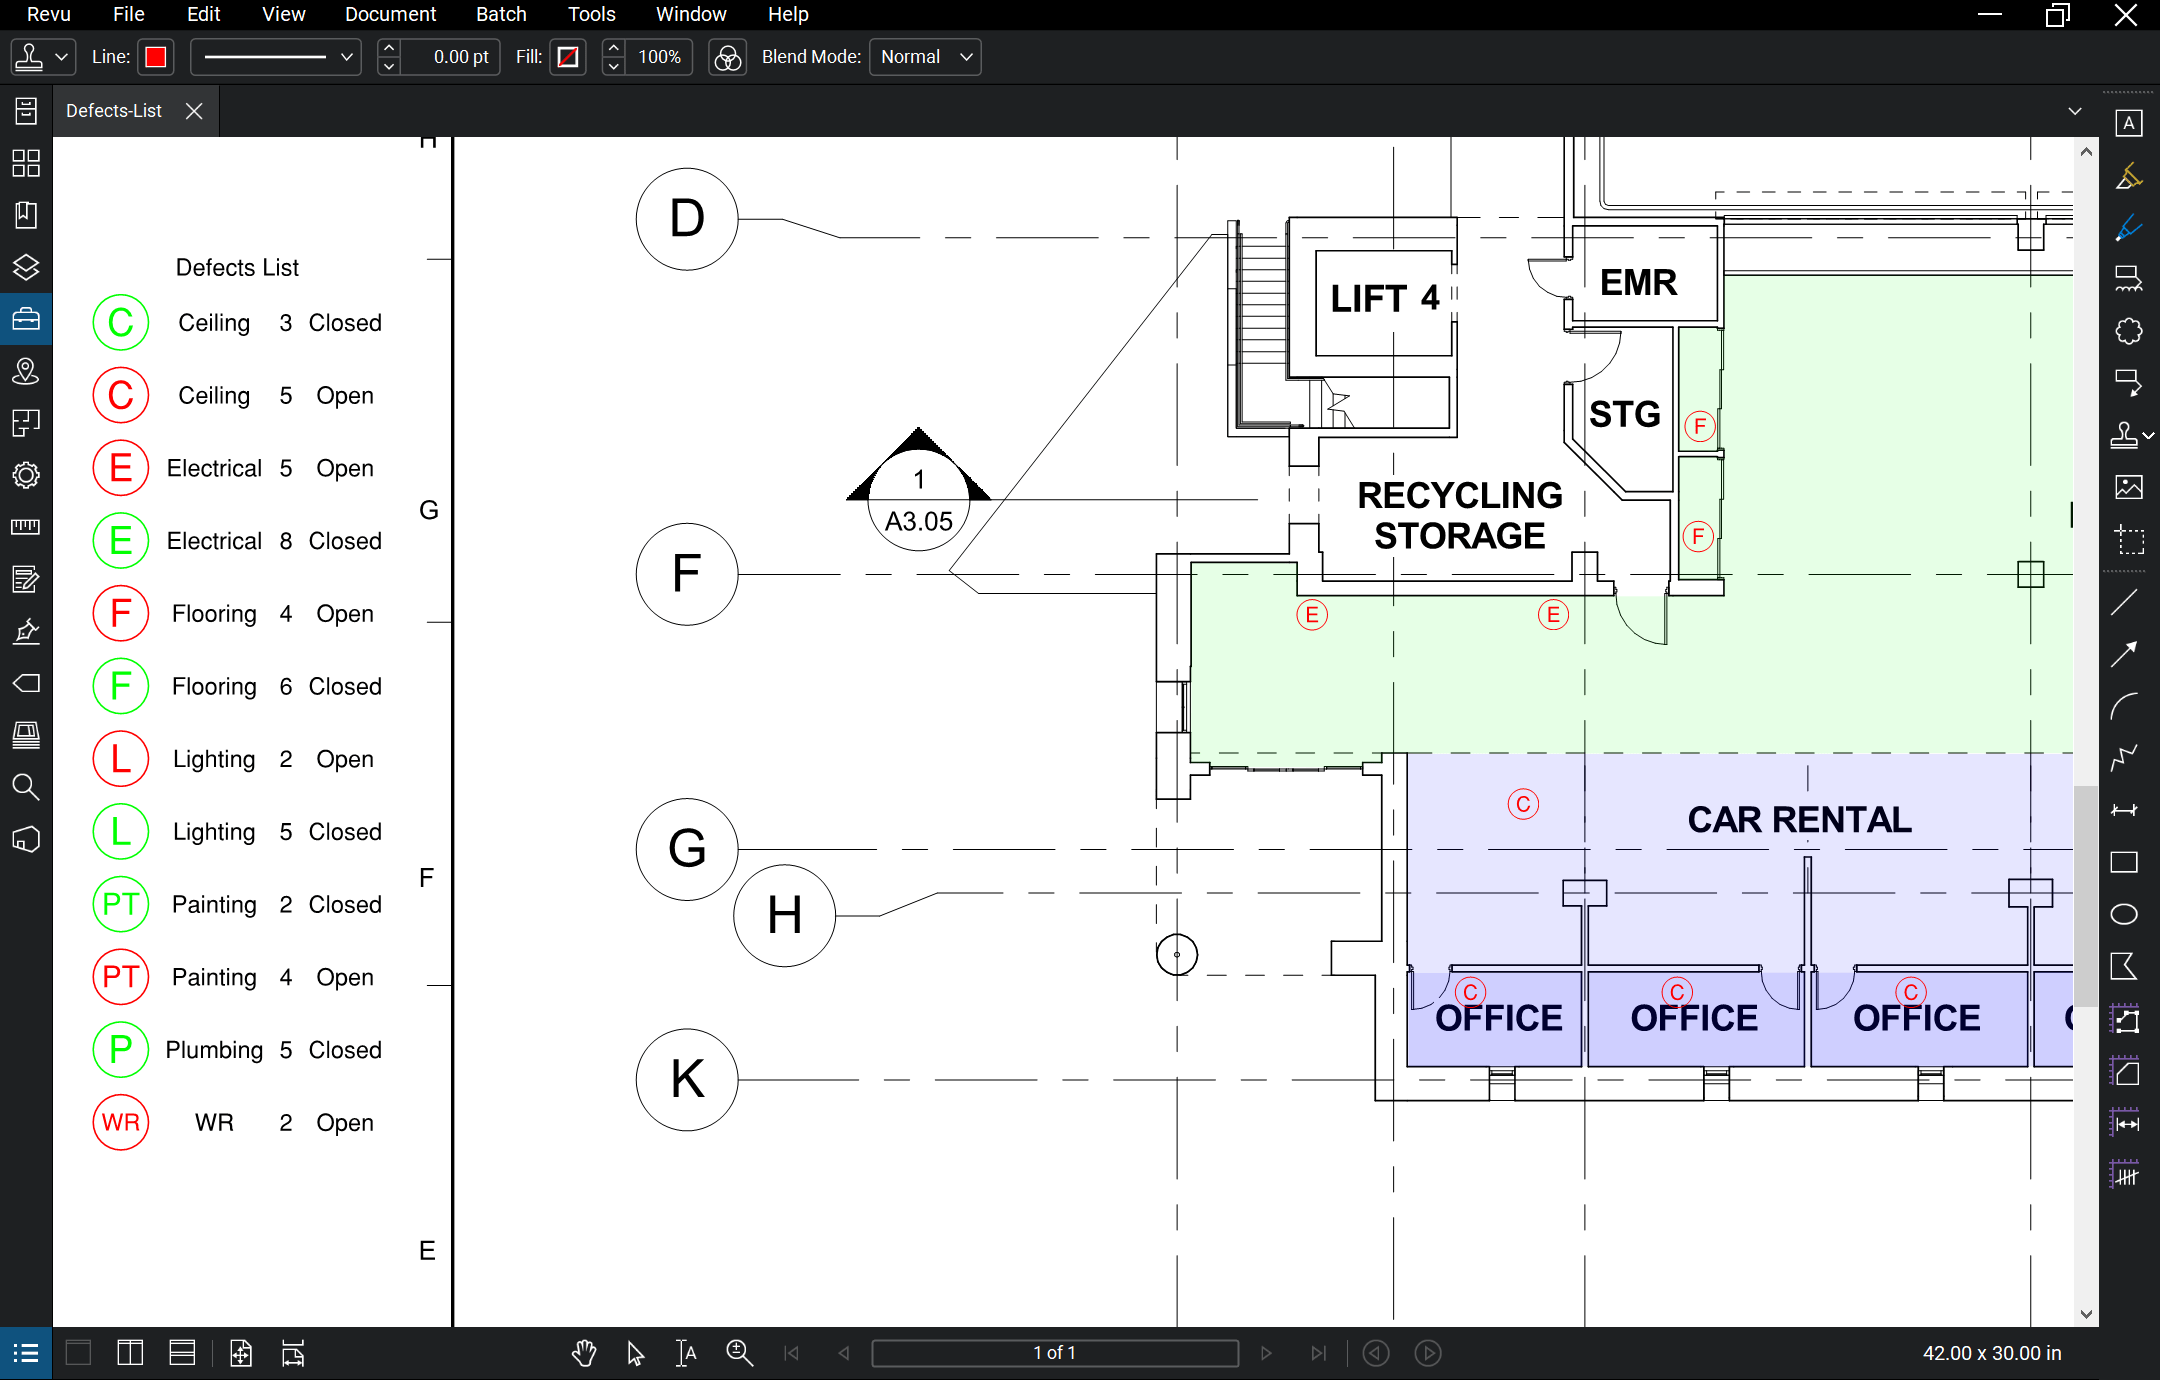Open the Blend Mode dropdown

point(922,57)
